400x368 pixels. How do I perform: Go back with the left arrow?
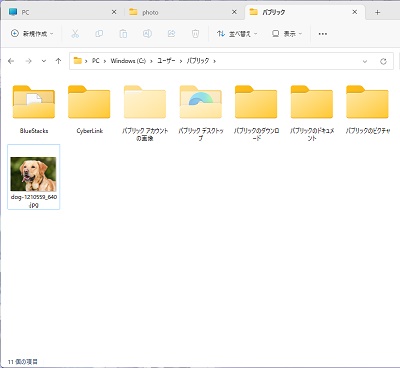11,61
